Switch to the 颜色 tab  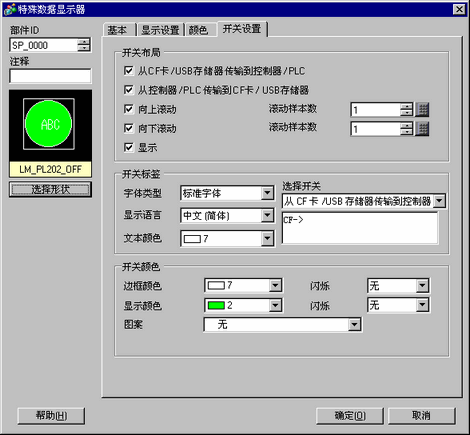[200, 30]
